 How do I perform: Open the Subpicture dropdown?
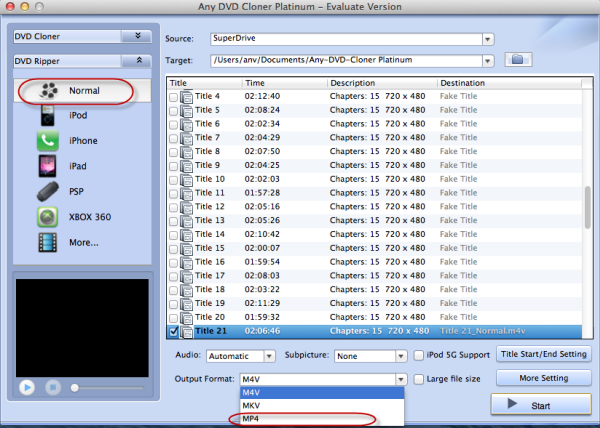tap(401, 356)
